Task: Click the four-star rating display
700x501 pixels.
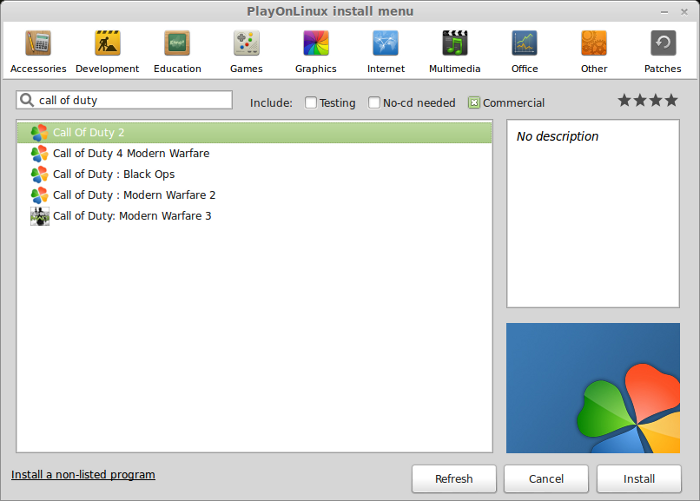Action: tap(648, 100)
